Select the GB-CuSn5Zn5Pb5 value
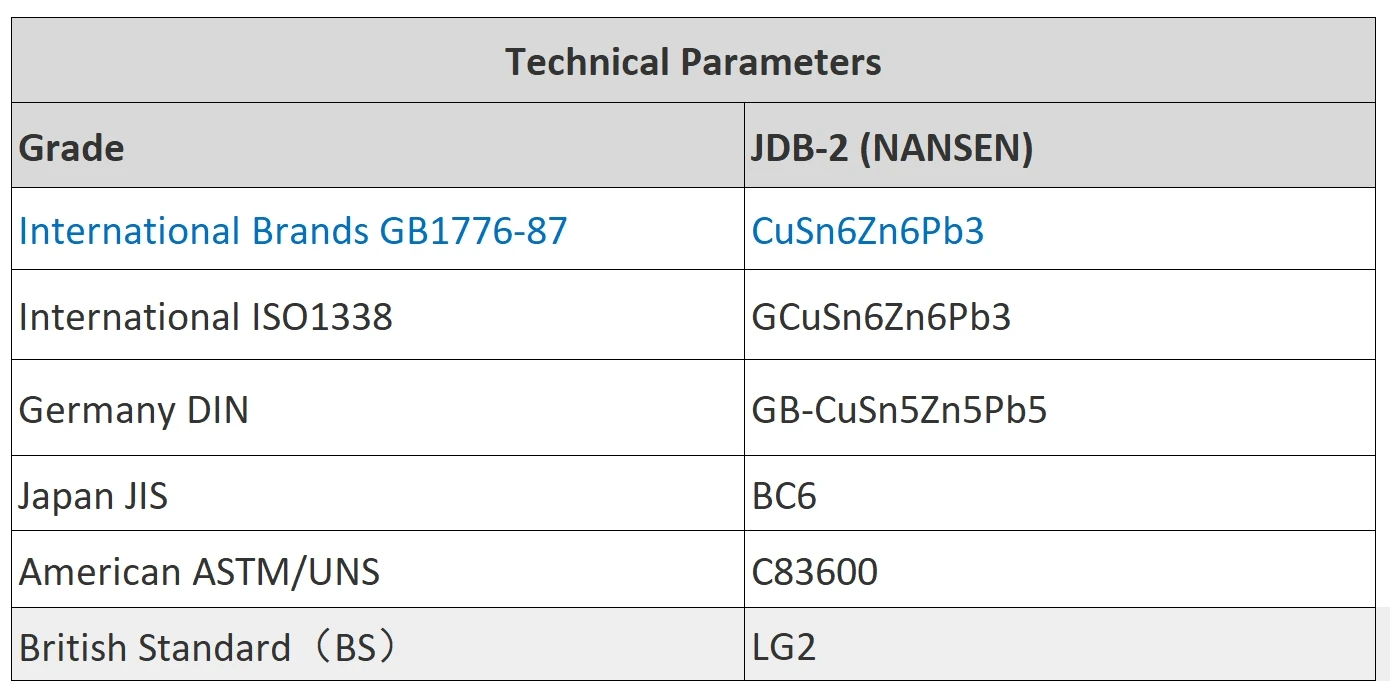This screenshot has height=690, width=1390. point(899,410)
